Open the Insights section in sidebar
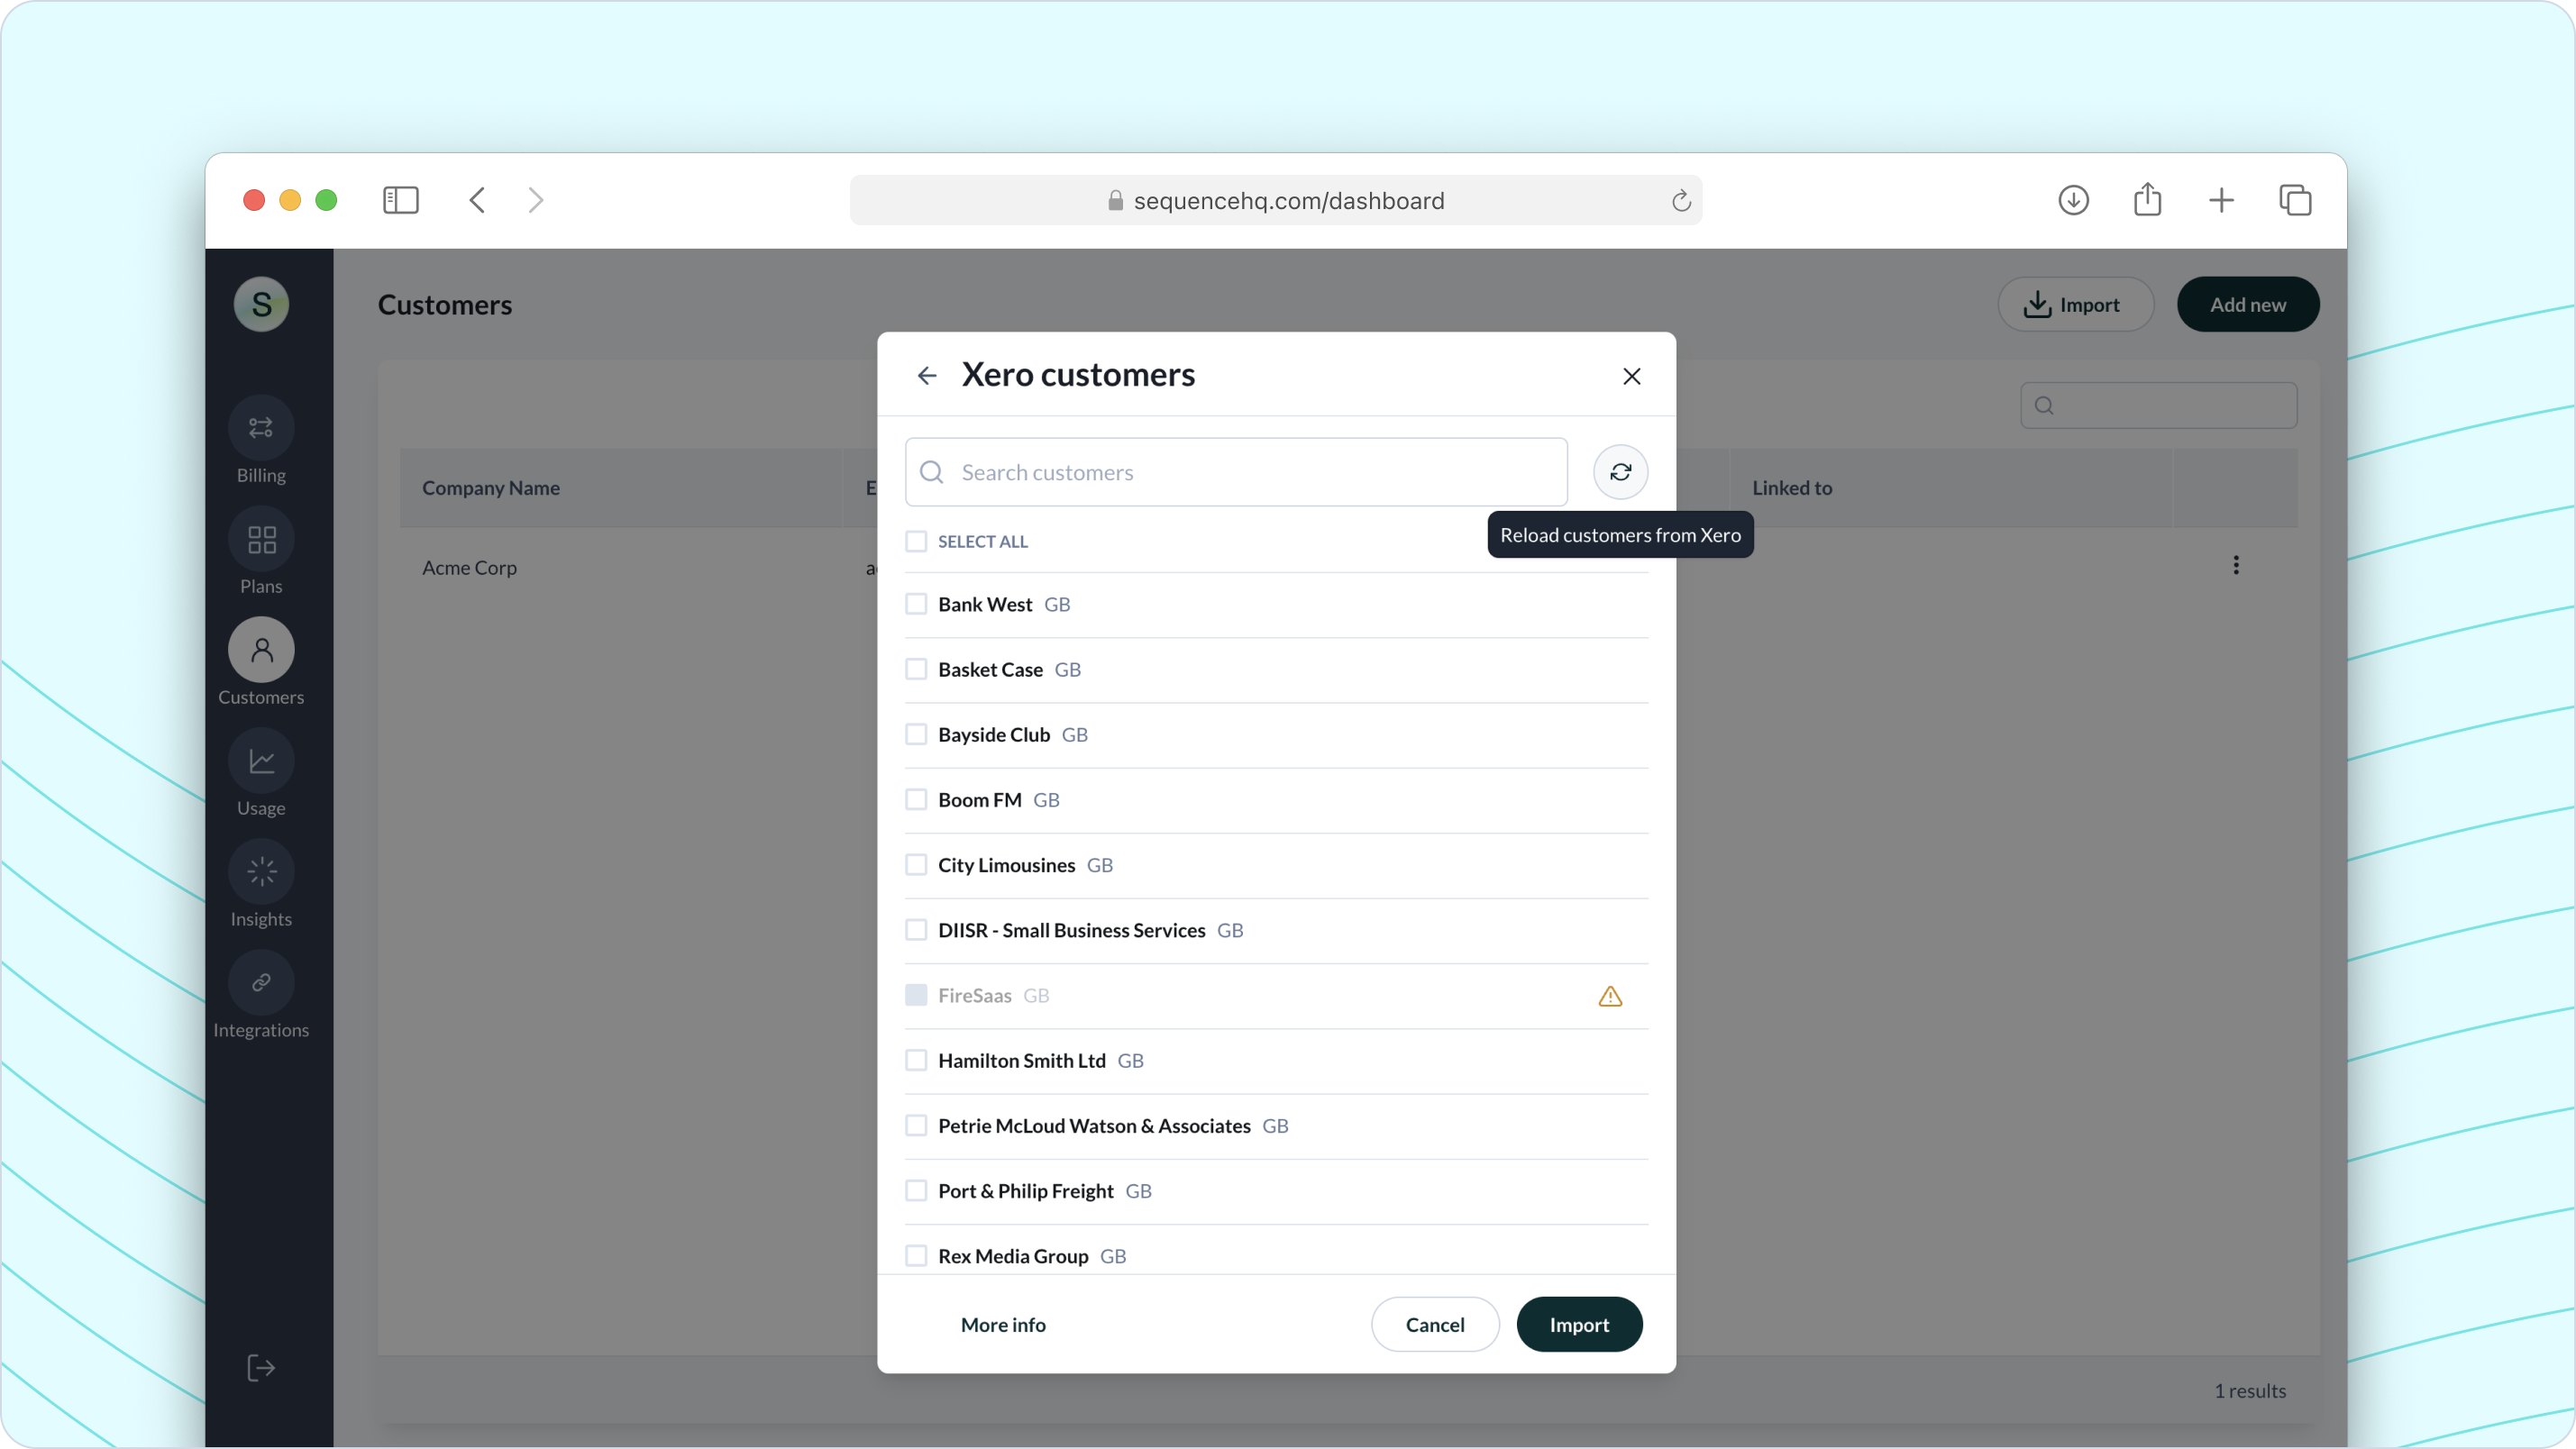2576x1449 pixels. [x=261, y=873]
